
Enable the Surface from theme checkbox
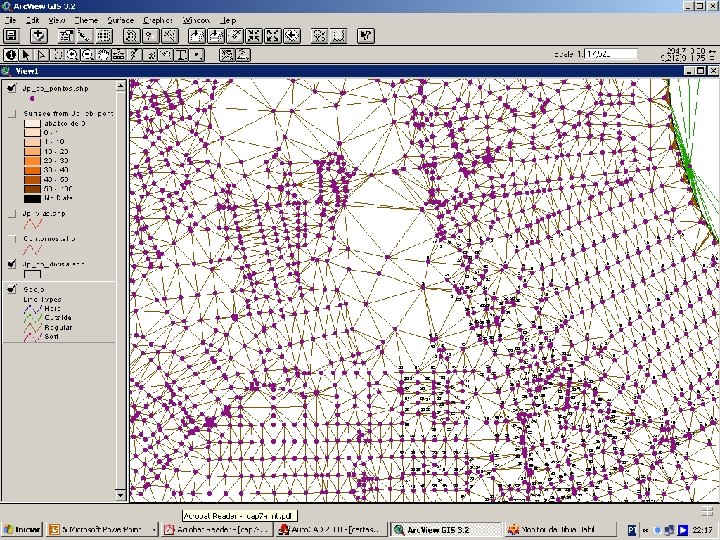tap(12, 114)
